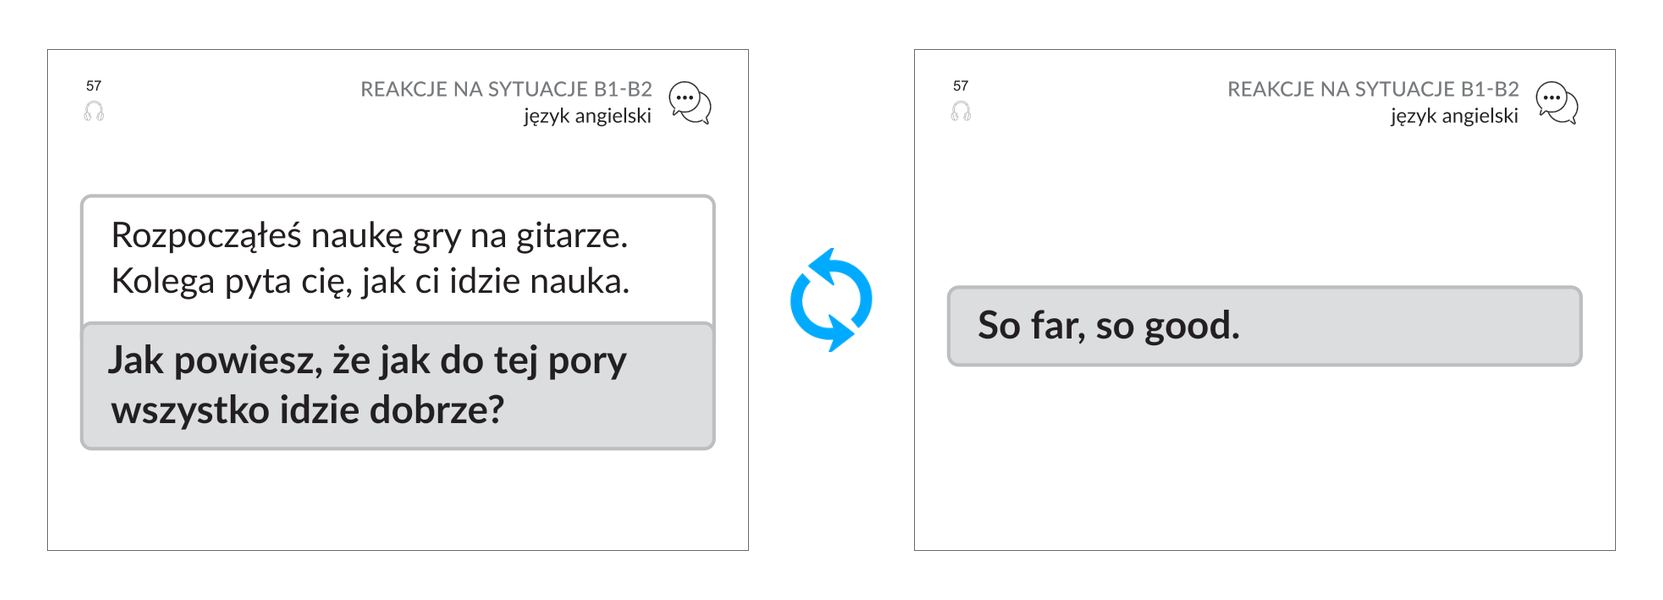Click 'język angielski' label on right card
This screenshot has width=1663, height=600.
click(1454, 116)
